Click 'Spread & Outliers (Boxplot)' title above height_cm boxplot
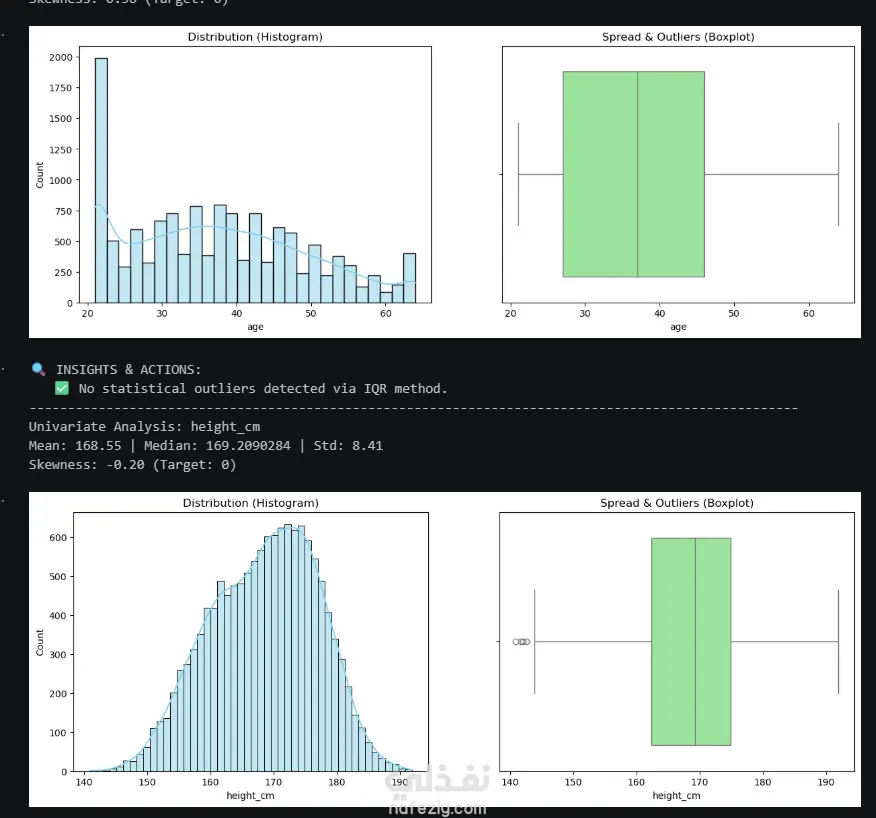This screenshot has width=876, height=818. coord(677,503)
